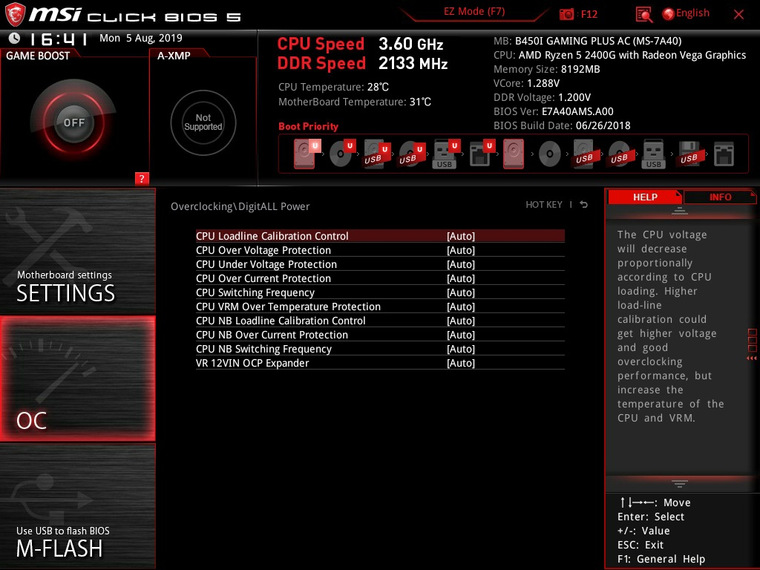Take a screenshot with the F12 camera icon
Viewport: 760px width, 570px height.
tap(566, 14)
